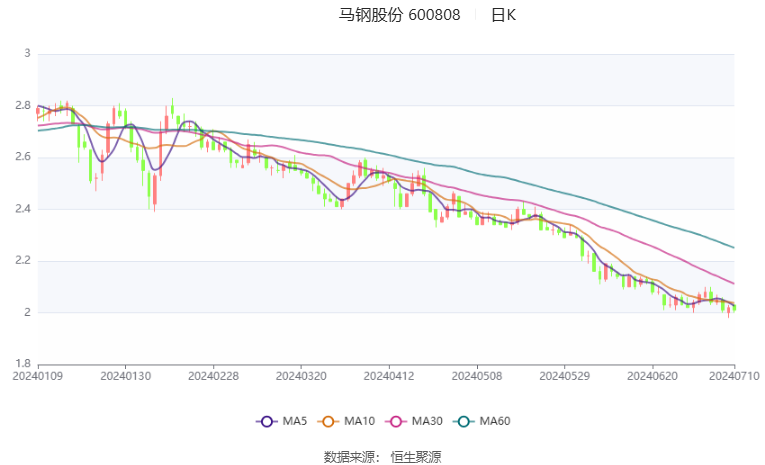Click the MA30 line's right end point
This screenshot has width=765, height=465.
[x=734, y=283]
